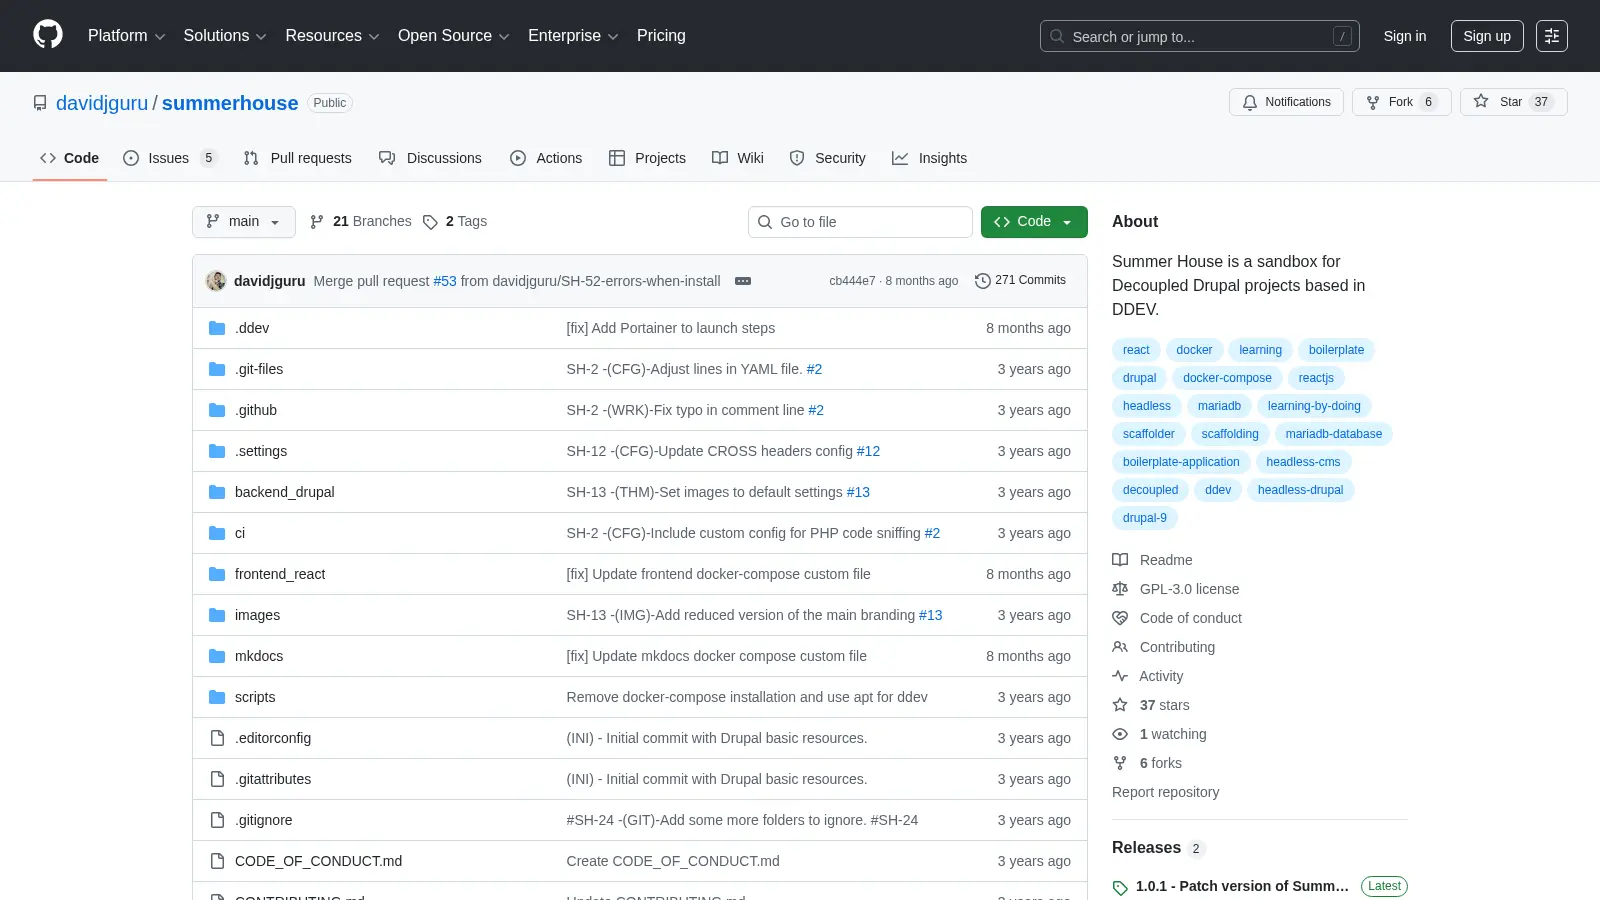
Task: Open the green Code dropdown button
Action: [x=1034, y=222]
